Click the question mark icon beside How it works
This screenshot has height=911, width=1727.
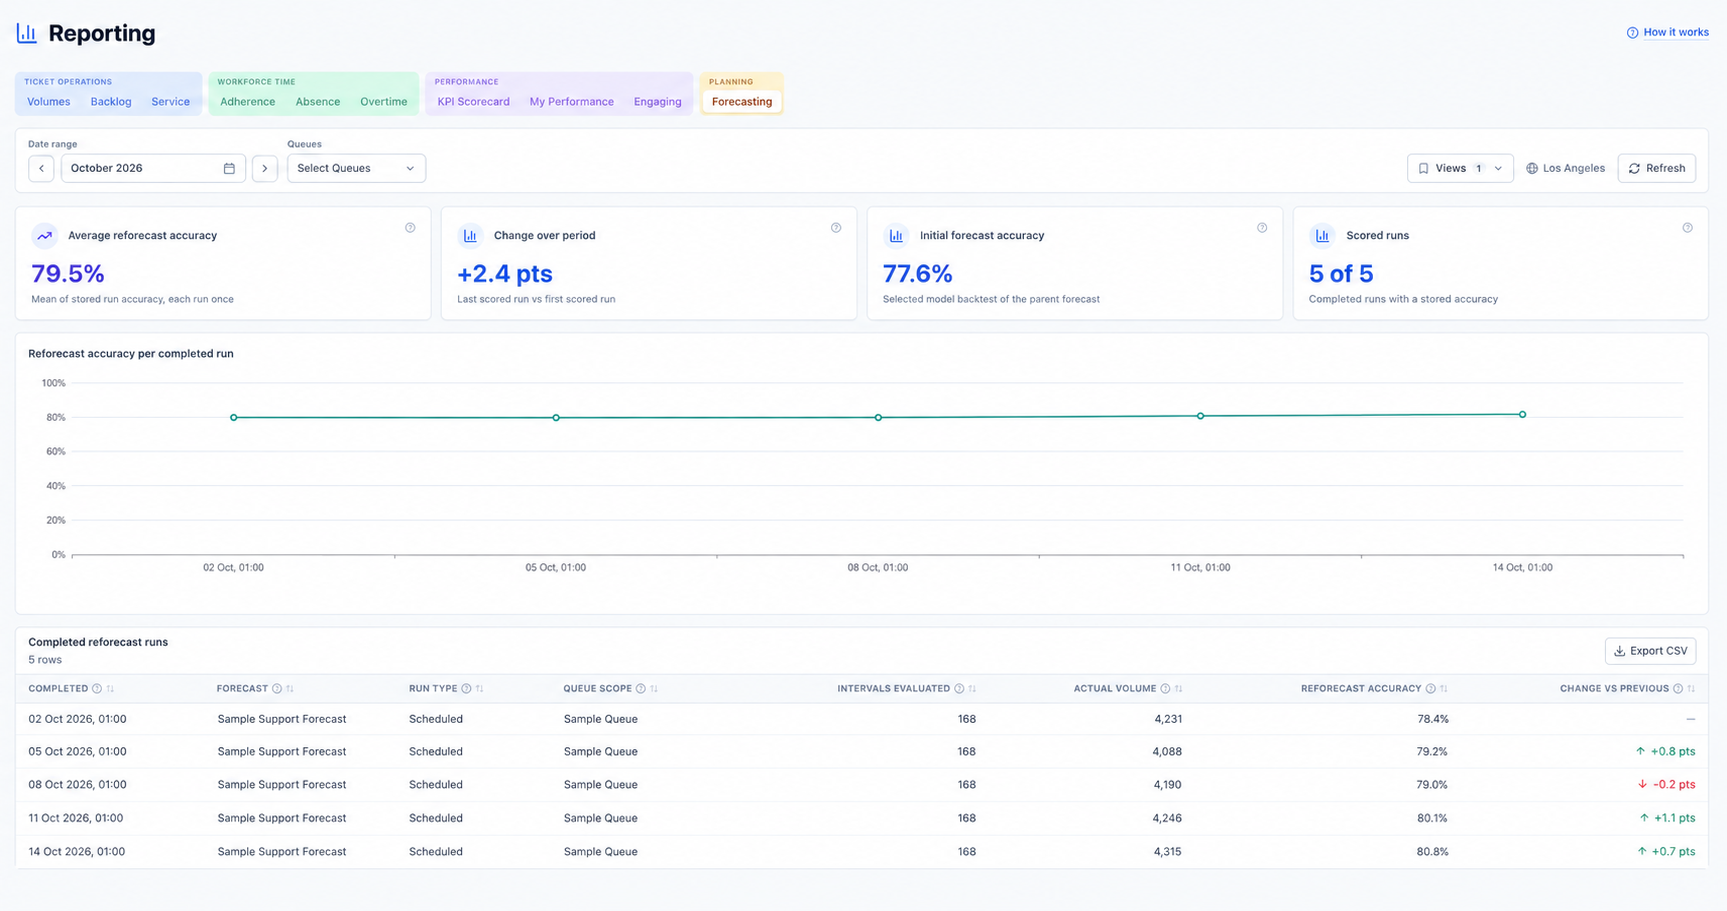pyautogui.click(x=1632, y=33)
